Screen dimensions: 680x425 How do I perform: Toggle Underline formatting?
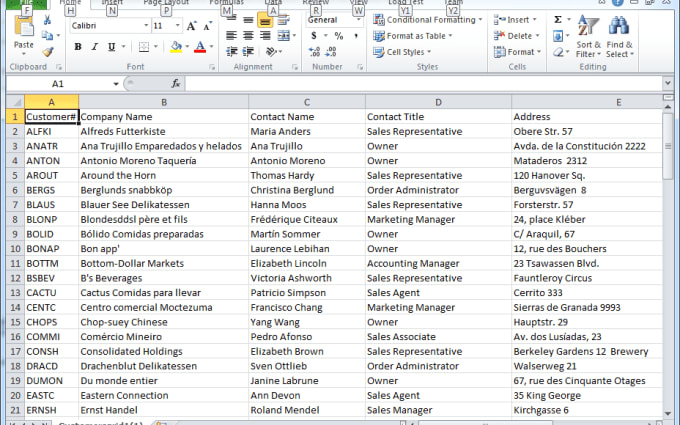111,47
